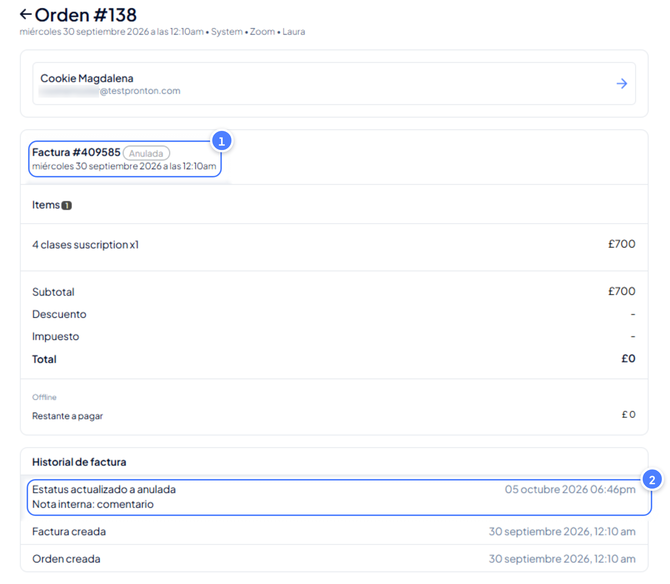Click the Offline payment method label
Viewport: 670px width, 584px height.
44,397
